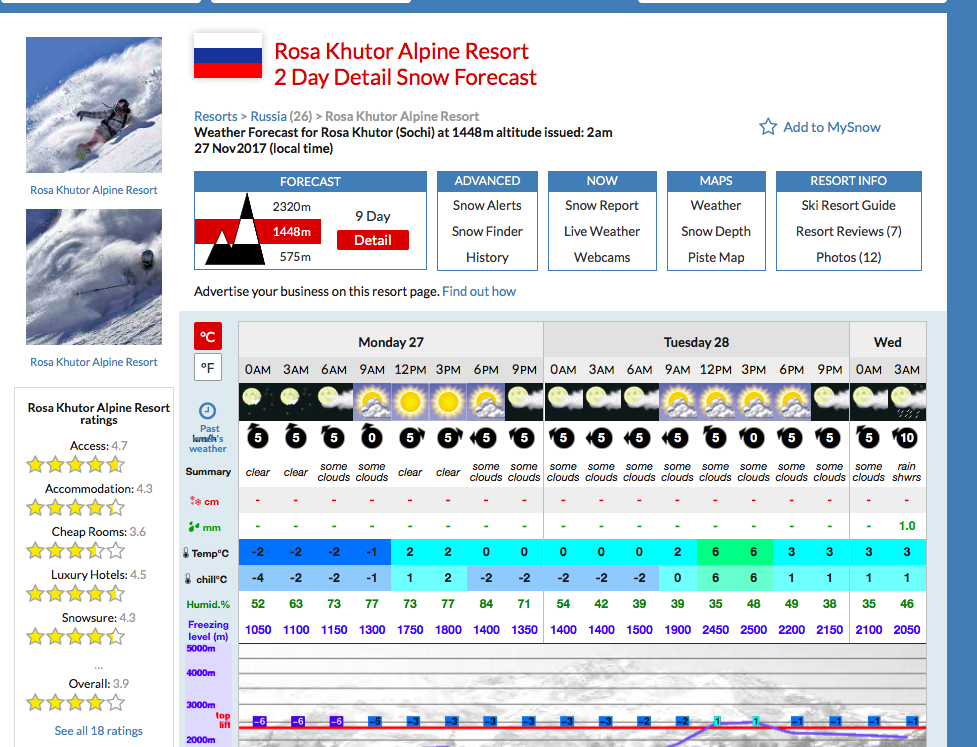Click Monday 12PM freezing level 1750

click(x=410, y=629)
